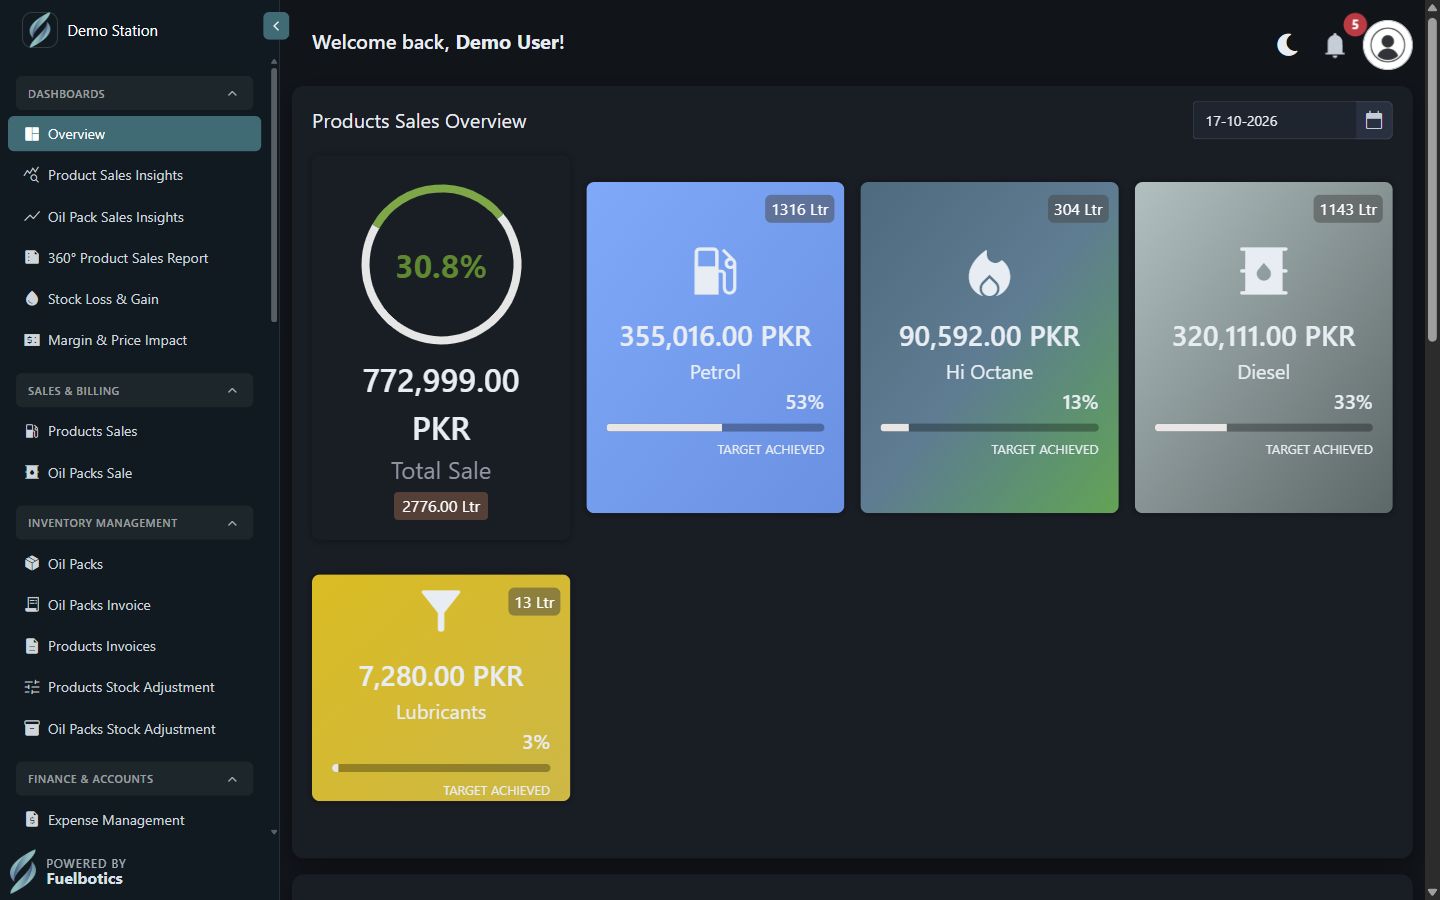Open Expense Management page
This screenshot has width=1440, height=900.
pyautogui.click(x=134, y=820)
